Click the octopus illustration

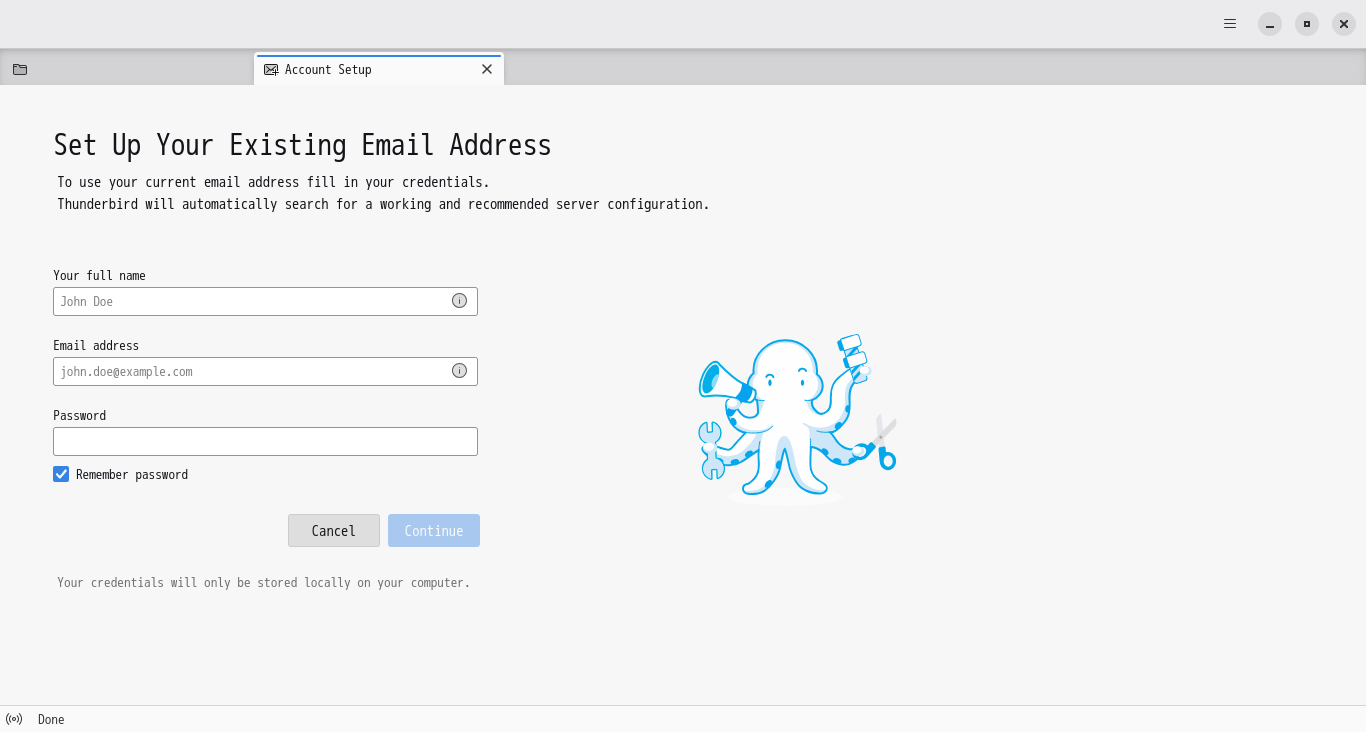pos(797,419)
